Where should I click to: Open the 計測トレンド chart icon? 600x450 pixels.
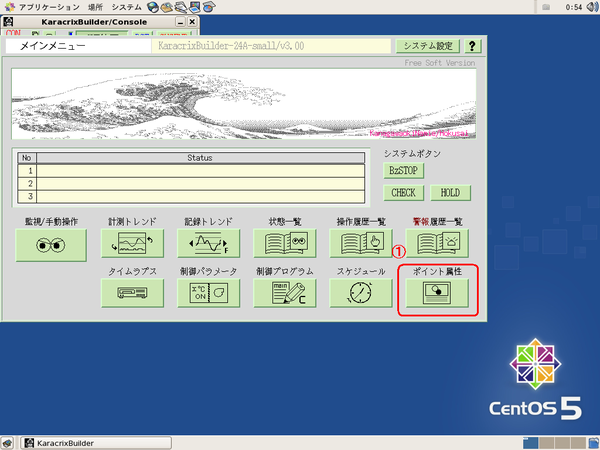(x=132, y=243)
